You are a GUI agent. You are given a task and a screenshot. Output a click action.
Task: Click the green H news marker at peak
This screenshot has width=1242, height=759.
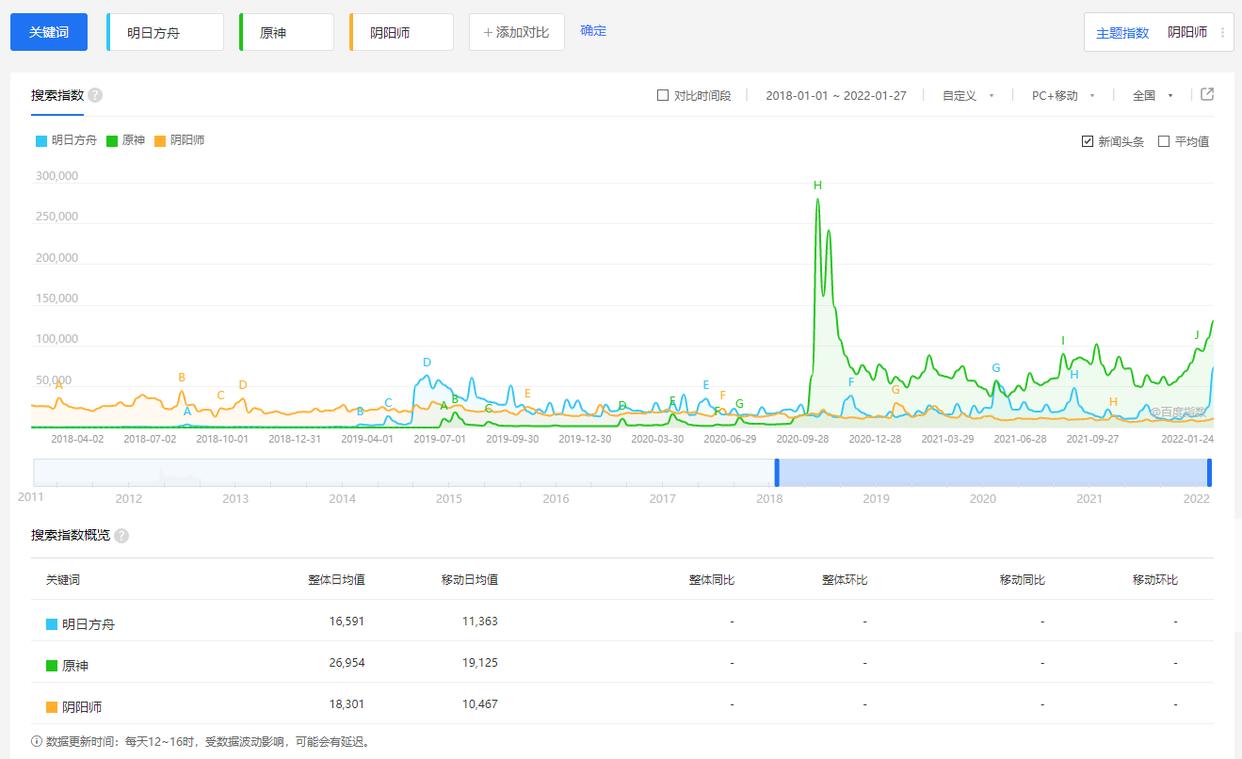(x=817, y=185)
